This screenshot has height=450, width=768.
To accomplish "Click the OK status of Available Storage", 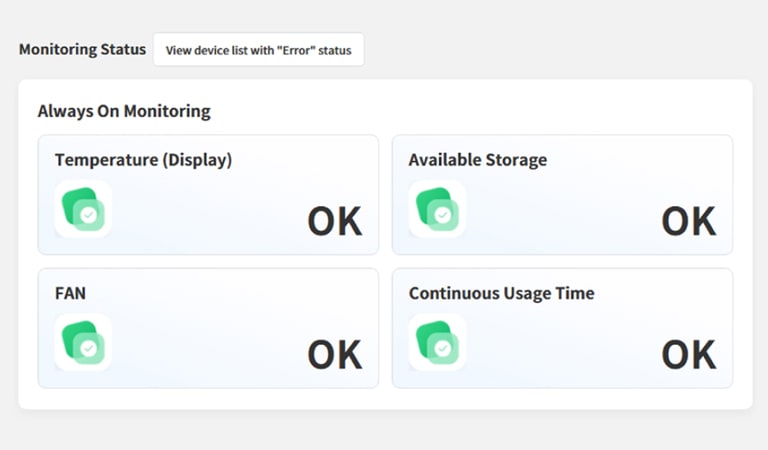I will pos(688,222).
